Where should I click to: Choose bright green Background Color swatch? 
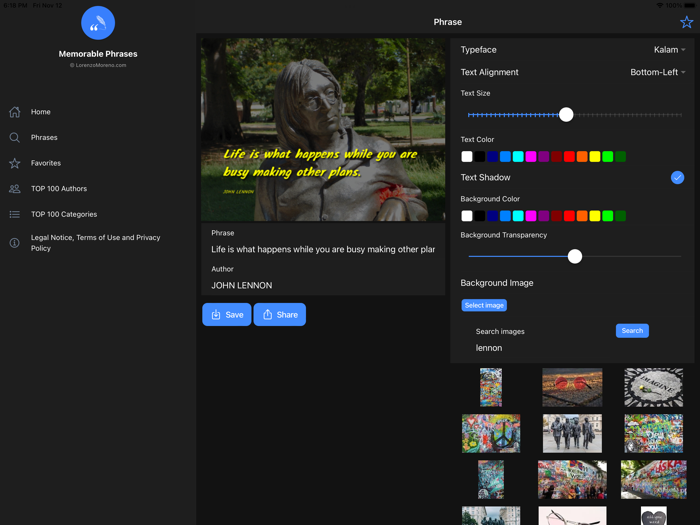(x=608, y=216)
